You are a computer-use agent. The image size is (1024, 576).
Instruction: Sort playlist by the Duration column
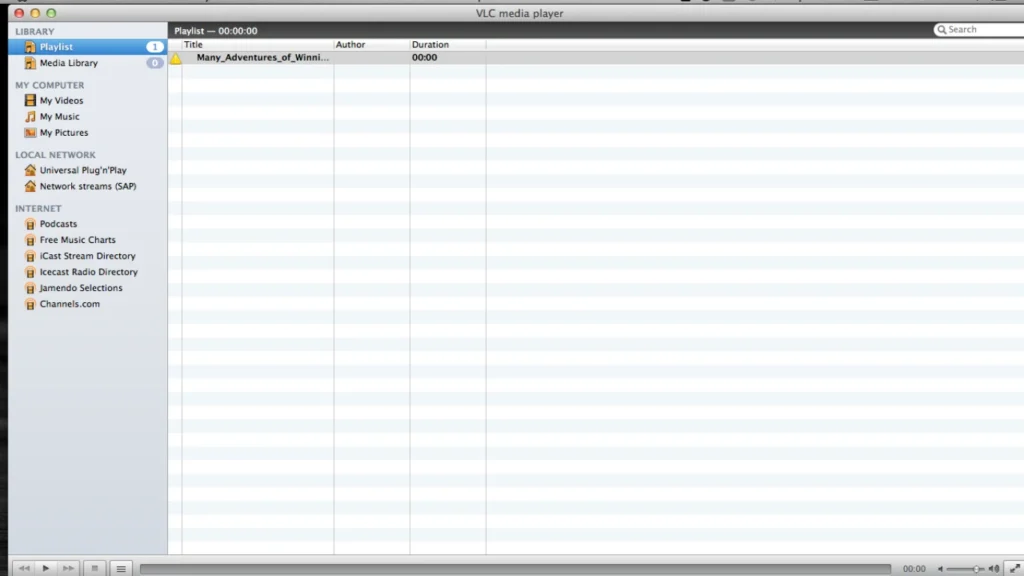click(x=430, y=44)
